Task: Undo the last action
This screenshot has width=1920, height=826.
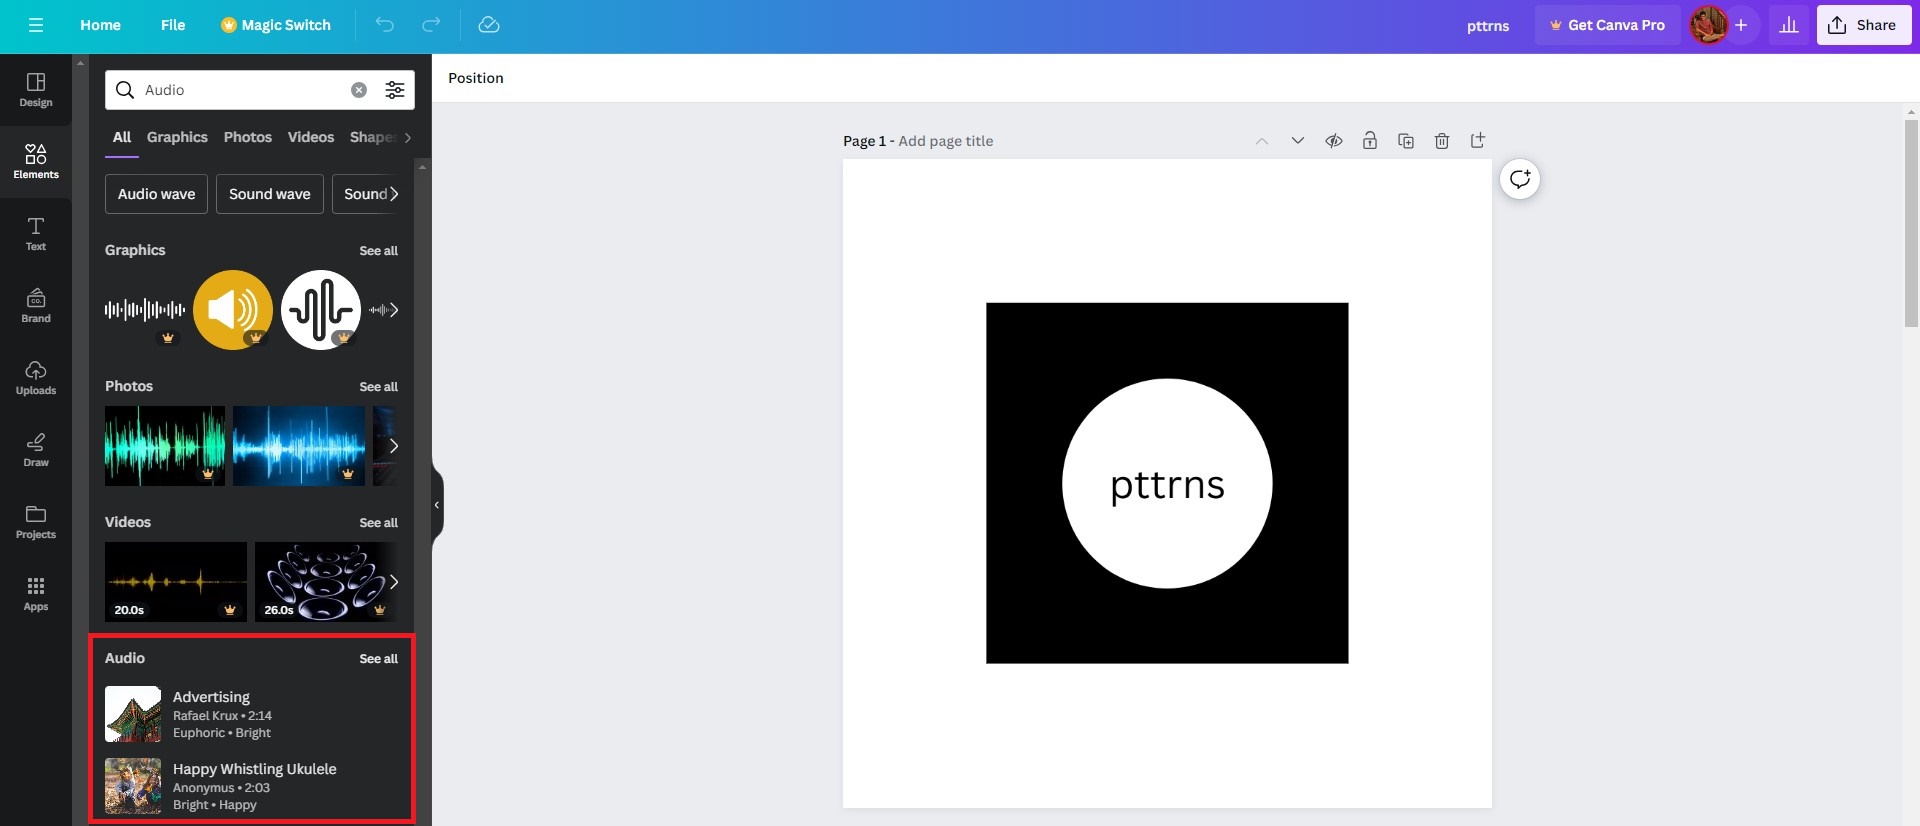Action: pos(385,25)
